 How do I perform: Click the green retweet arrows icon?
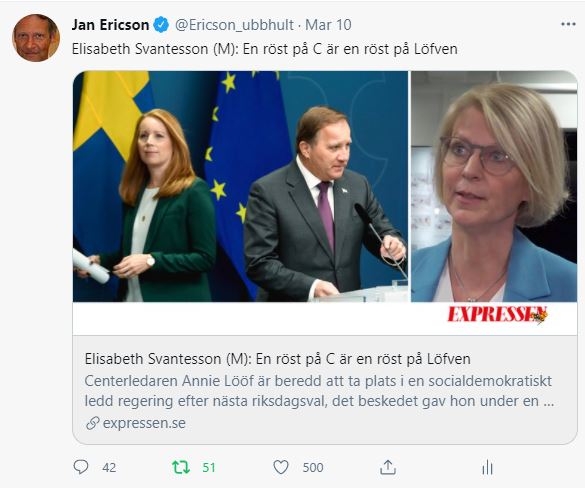tap(181, 467)
